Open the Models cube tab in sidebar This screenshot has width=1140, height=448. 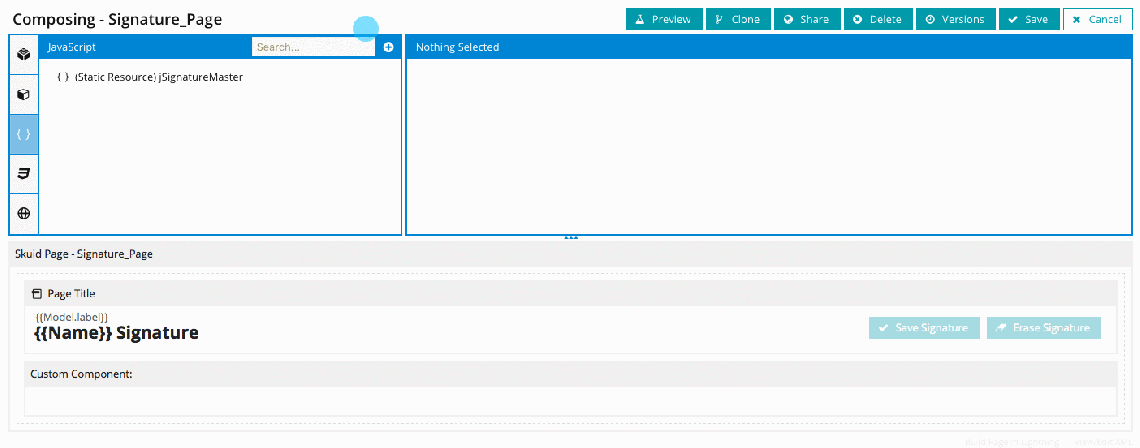[x=23, y=95]
